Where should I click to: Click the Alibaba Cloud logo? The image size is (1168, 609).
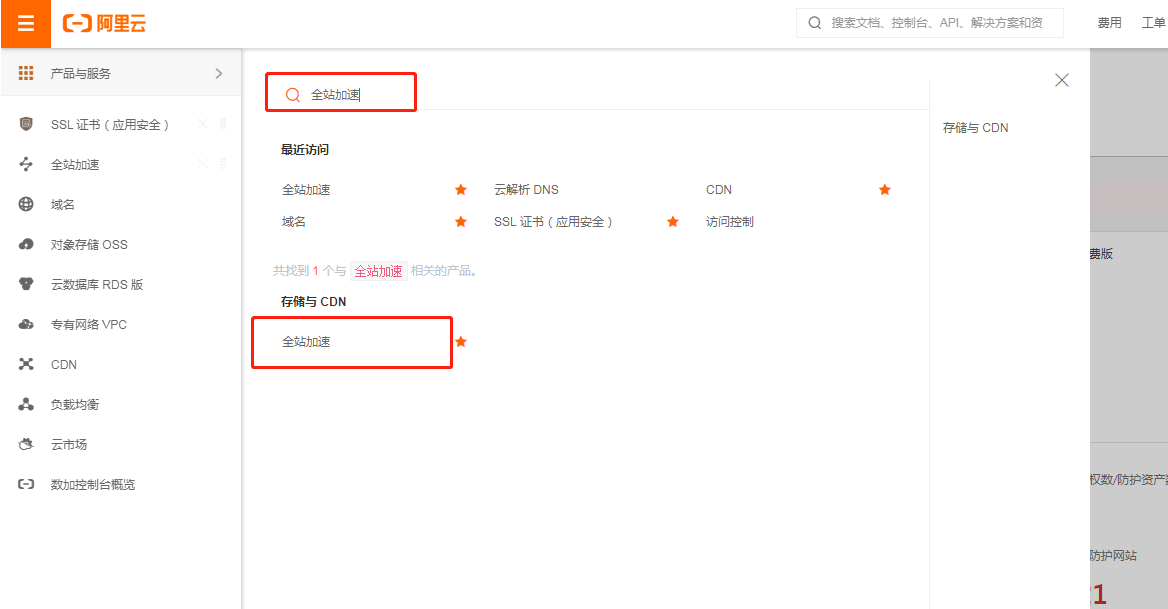[x=104, y=24]
